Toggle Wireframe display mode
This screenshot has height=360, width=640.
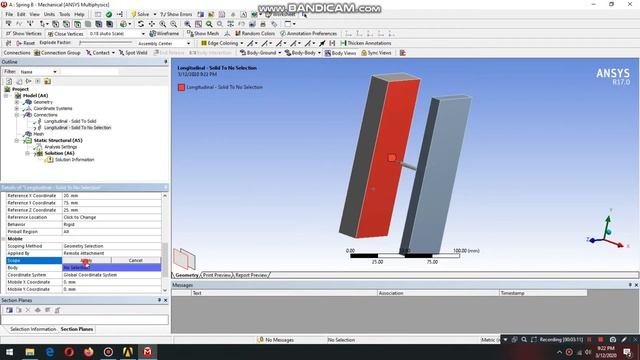(x=164, y=33)
